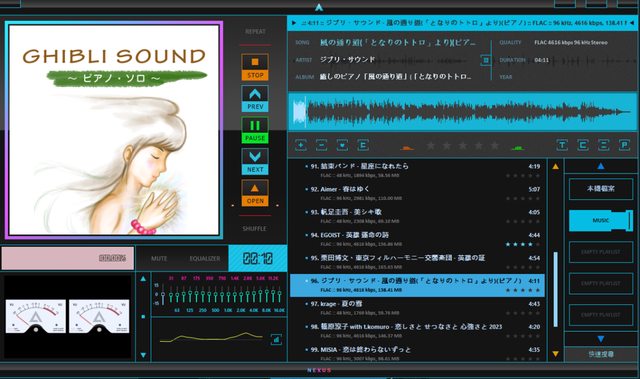Click the minus icon below the waveform

[322, 145]
